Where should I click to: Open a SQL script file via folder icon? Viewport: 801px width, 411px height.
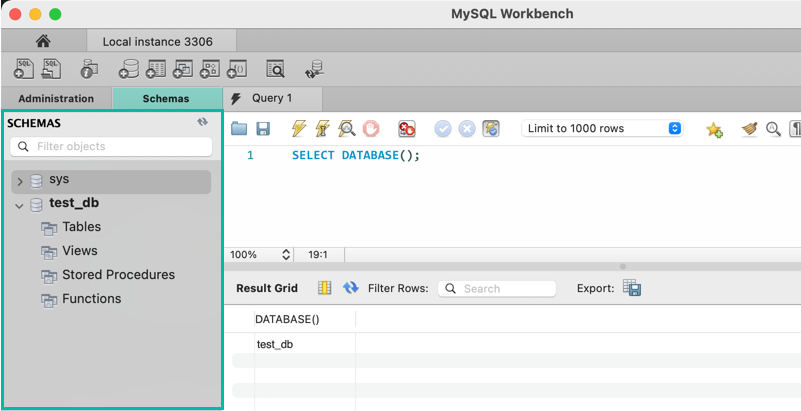coord(239,129)
